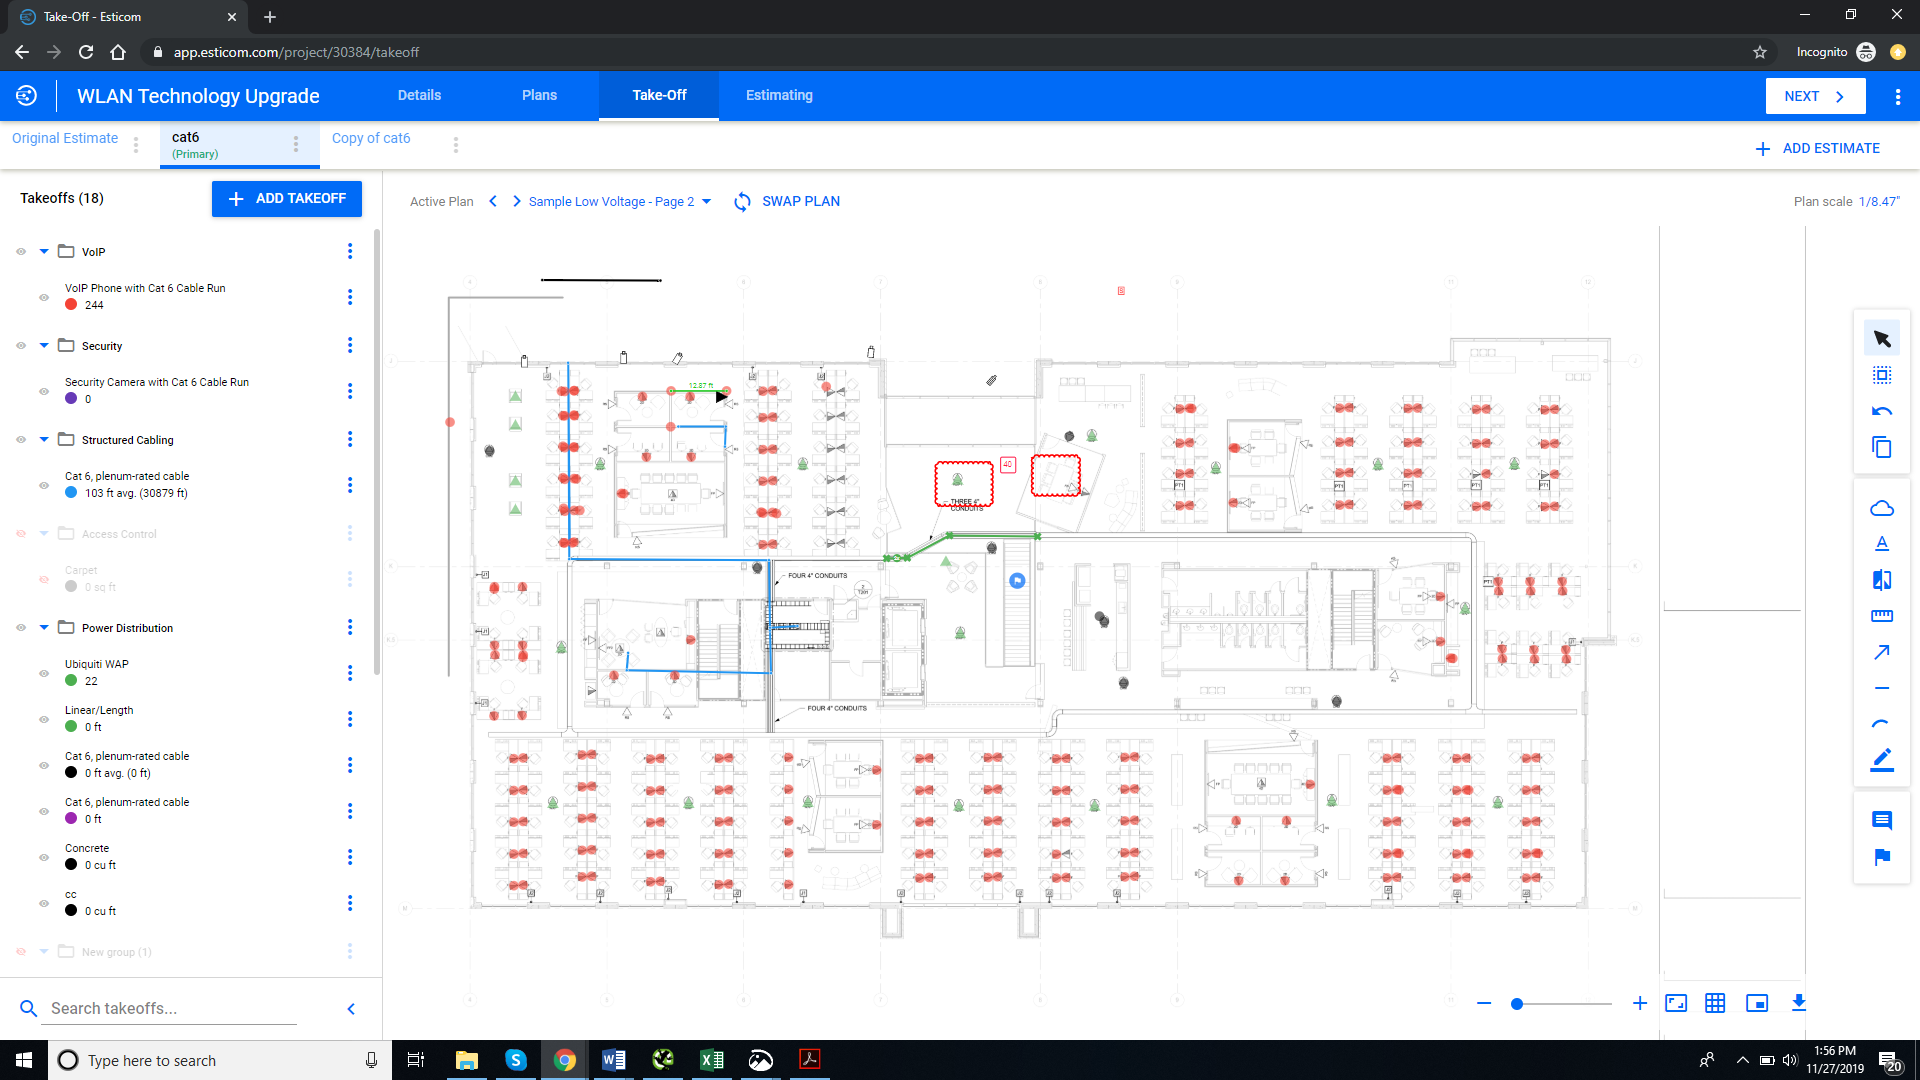
Task: Open the Copy of cat6 estimate tab
Action: coord(371,139)
